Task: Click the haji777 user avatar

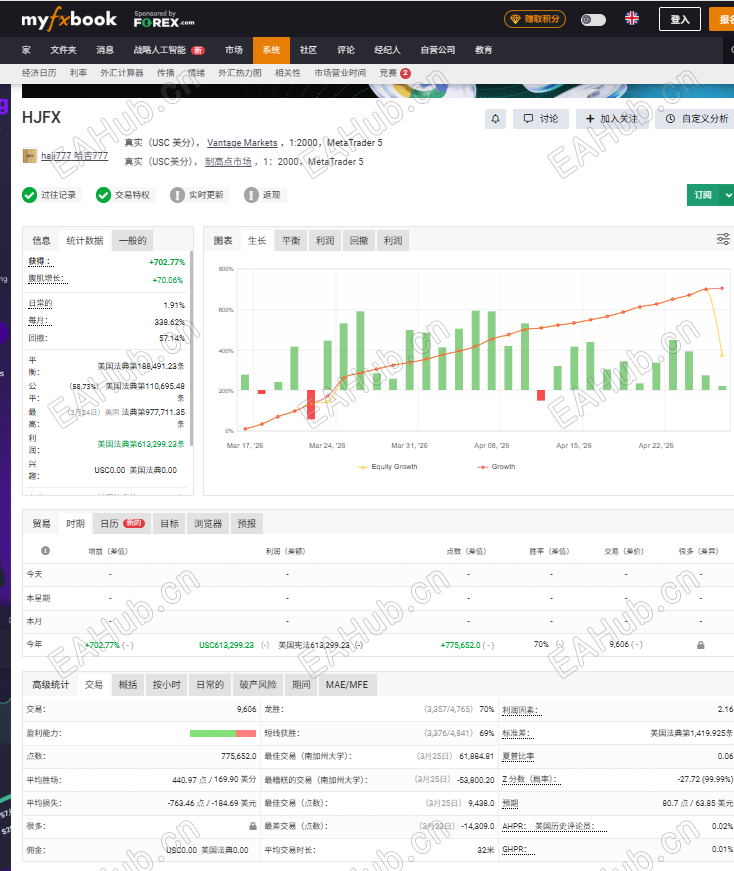Action: click(30, 156)
